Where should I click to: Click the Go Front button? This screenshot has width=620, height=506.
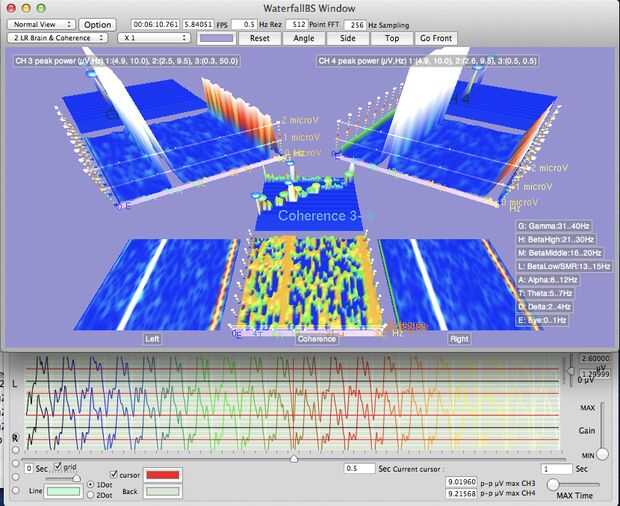pyautogui.click(x=436, y=38)
